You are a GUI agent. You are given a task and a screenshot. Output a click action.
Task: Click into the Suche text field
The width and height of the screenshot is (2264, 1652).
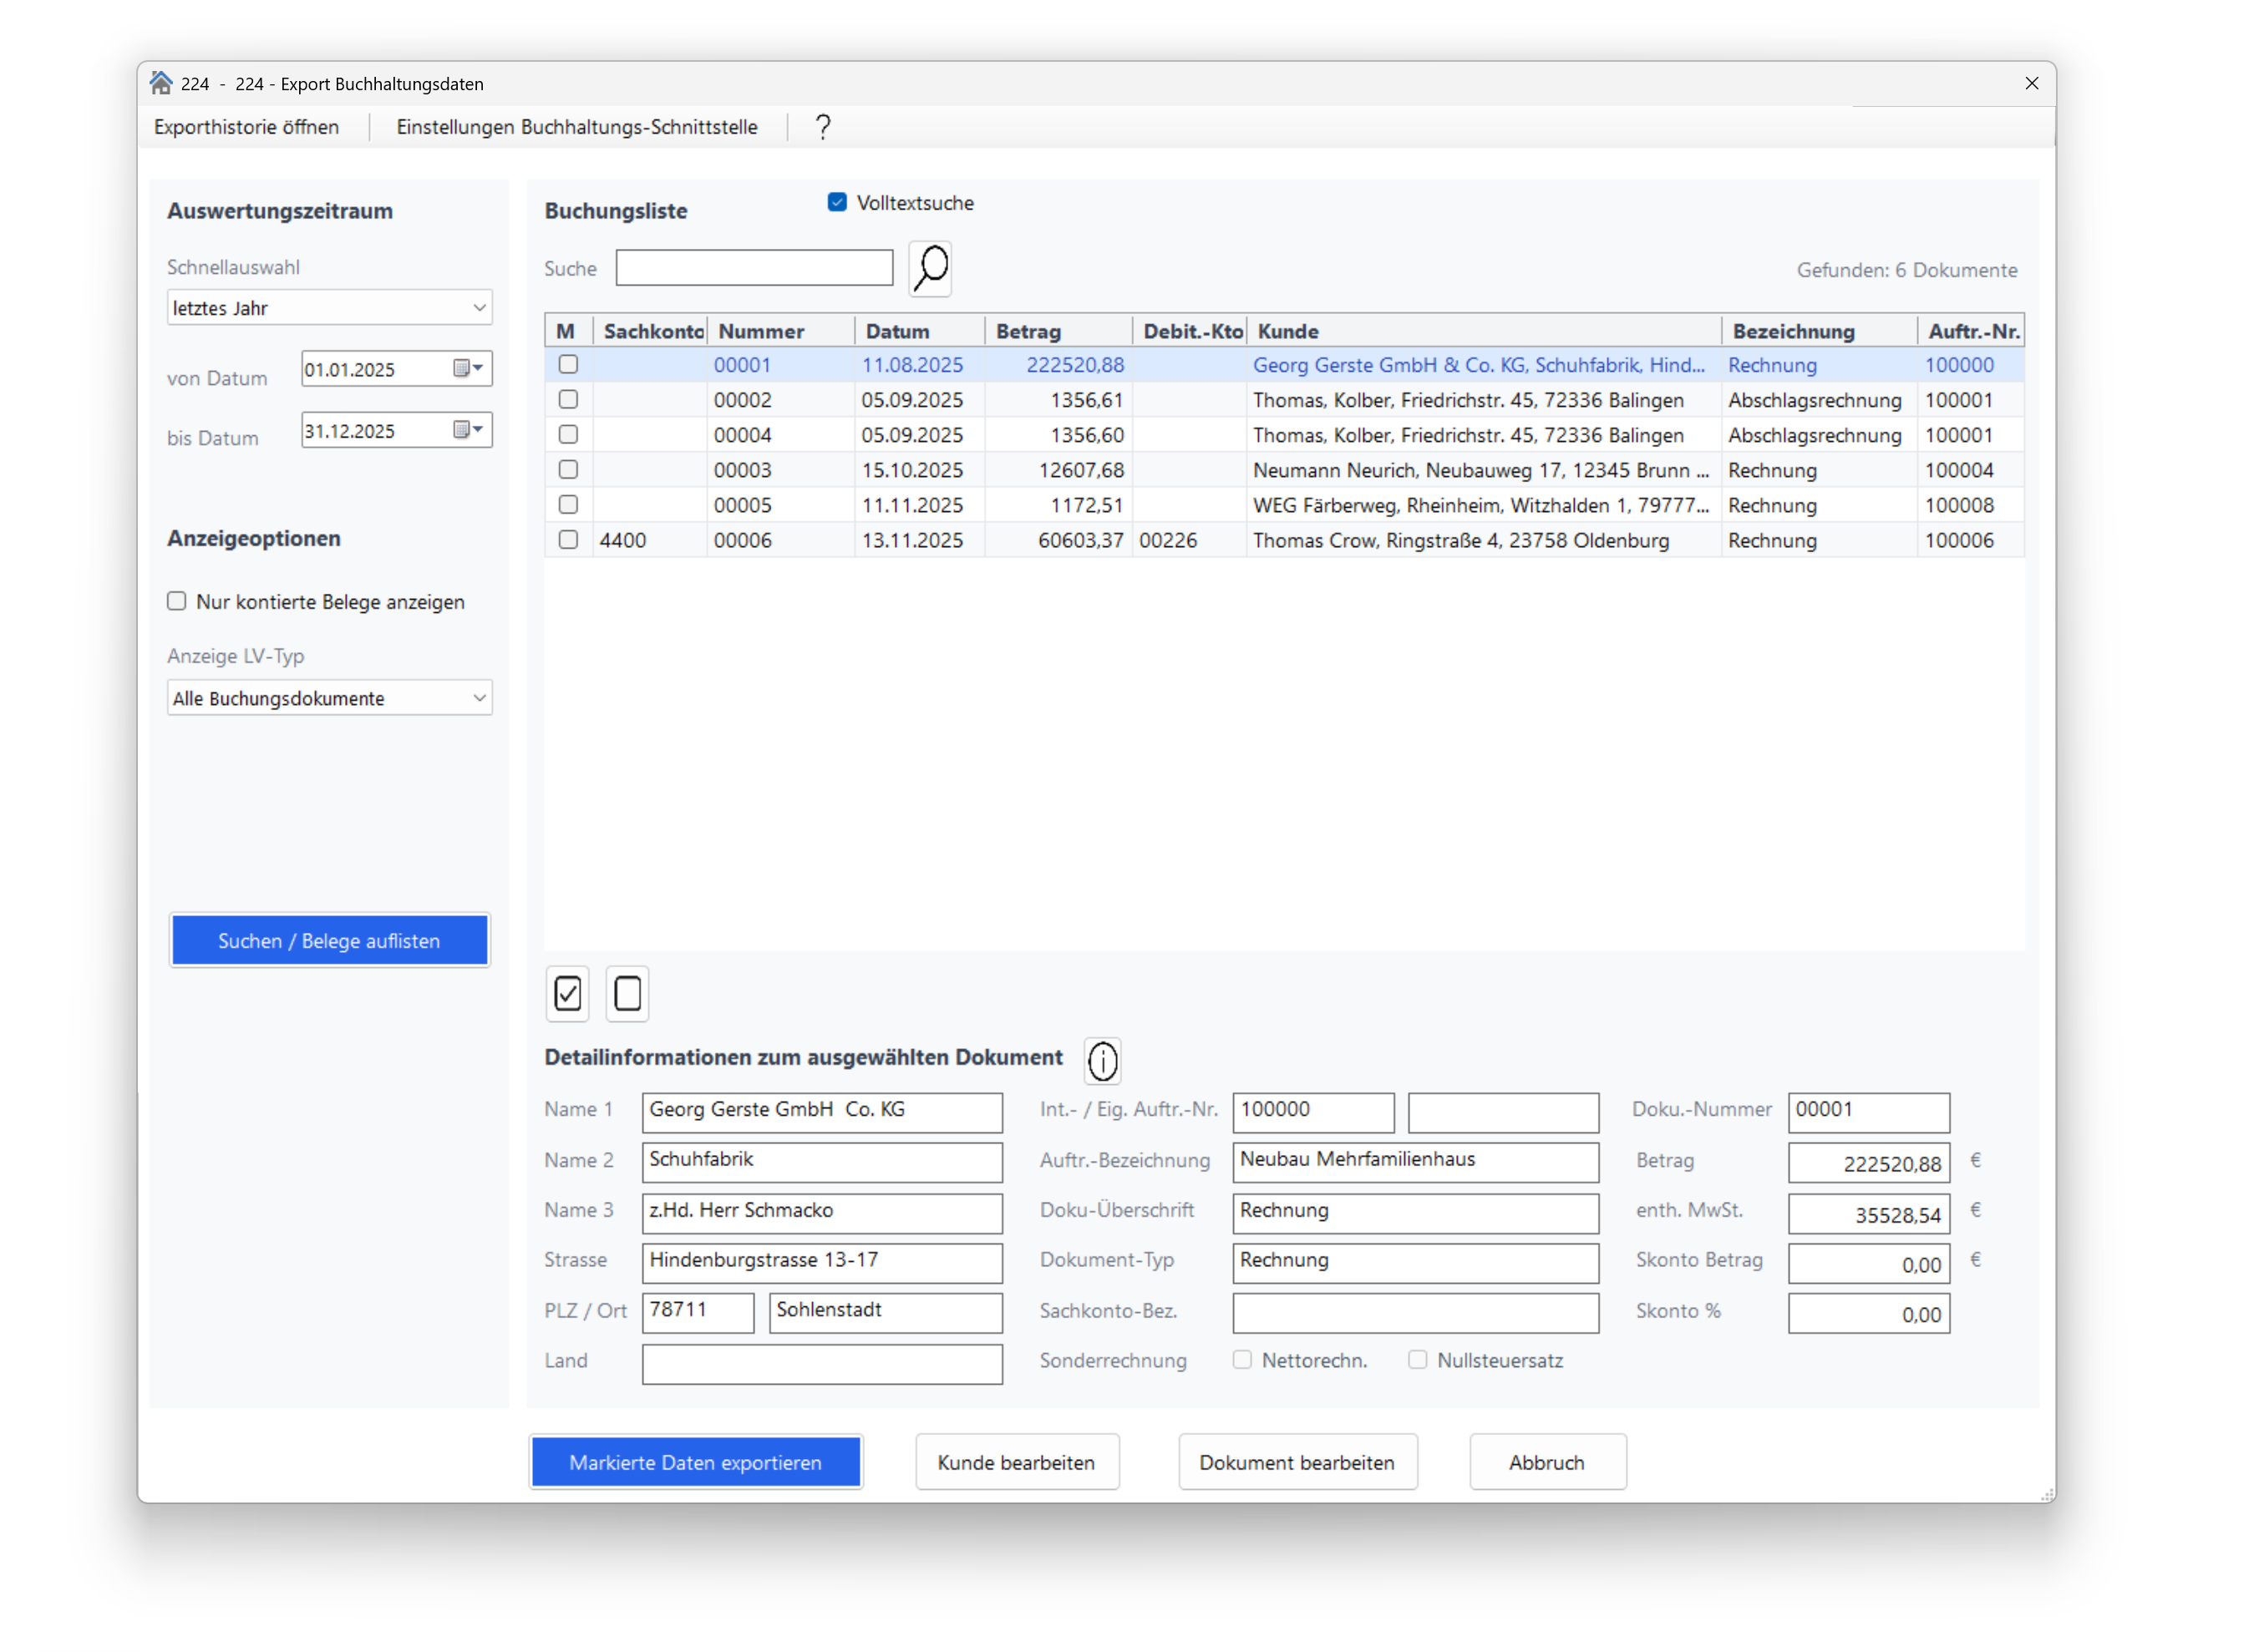754,268
